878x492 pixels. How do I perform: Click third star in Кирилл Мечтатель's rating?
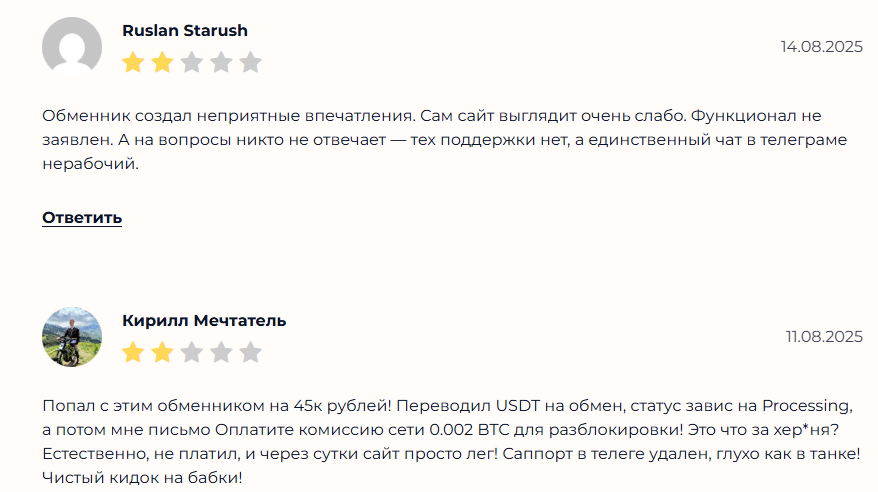coord(191,353)
